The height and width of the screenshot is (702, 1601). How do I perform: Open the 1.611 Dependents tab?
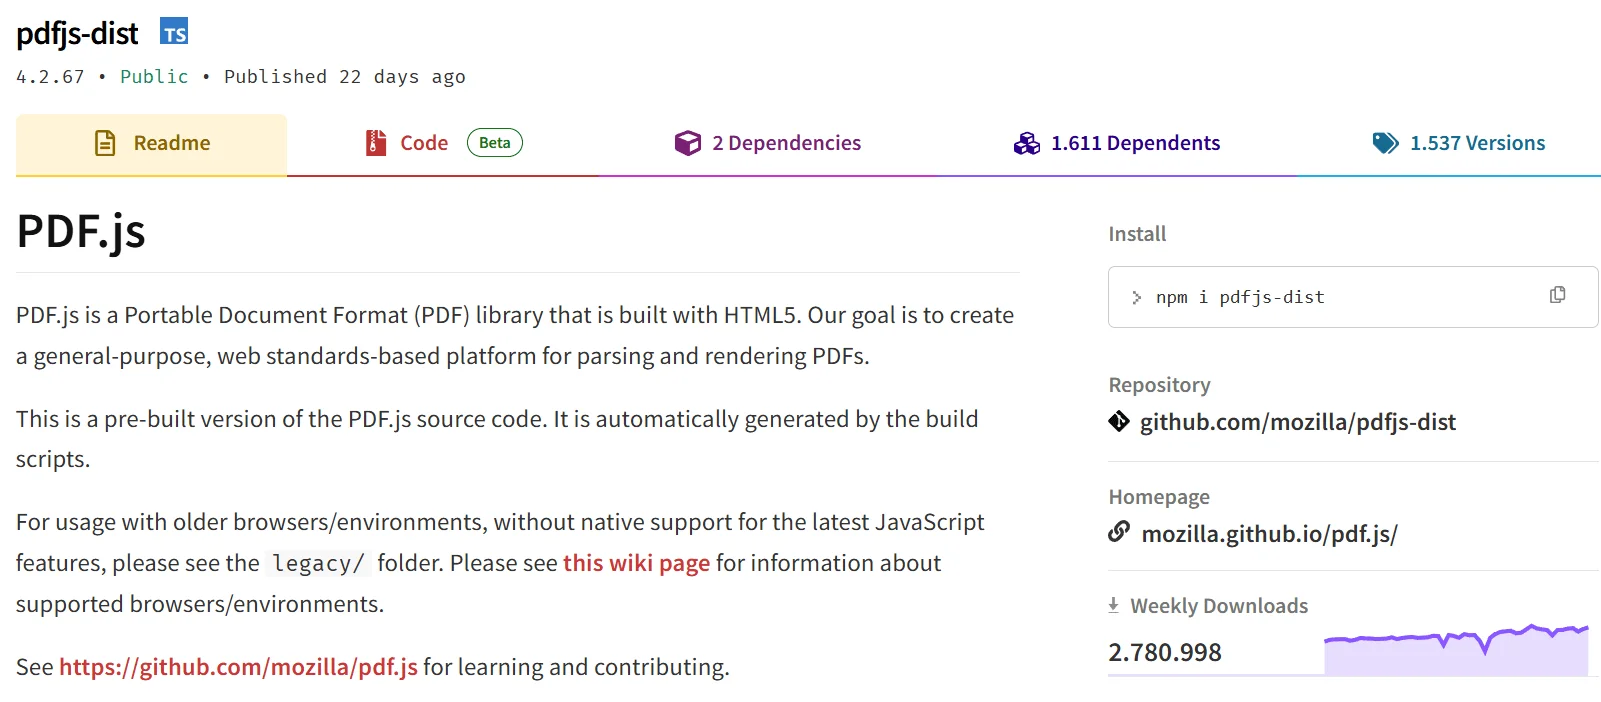1117,144
